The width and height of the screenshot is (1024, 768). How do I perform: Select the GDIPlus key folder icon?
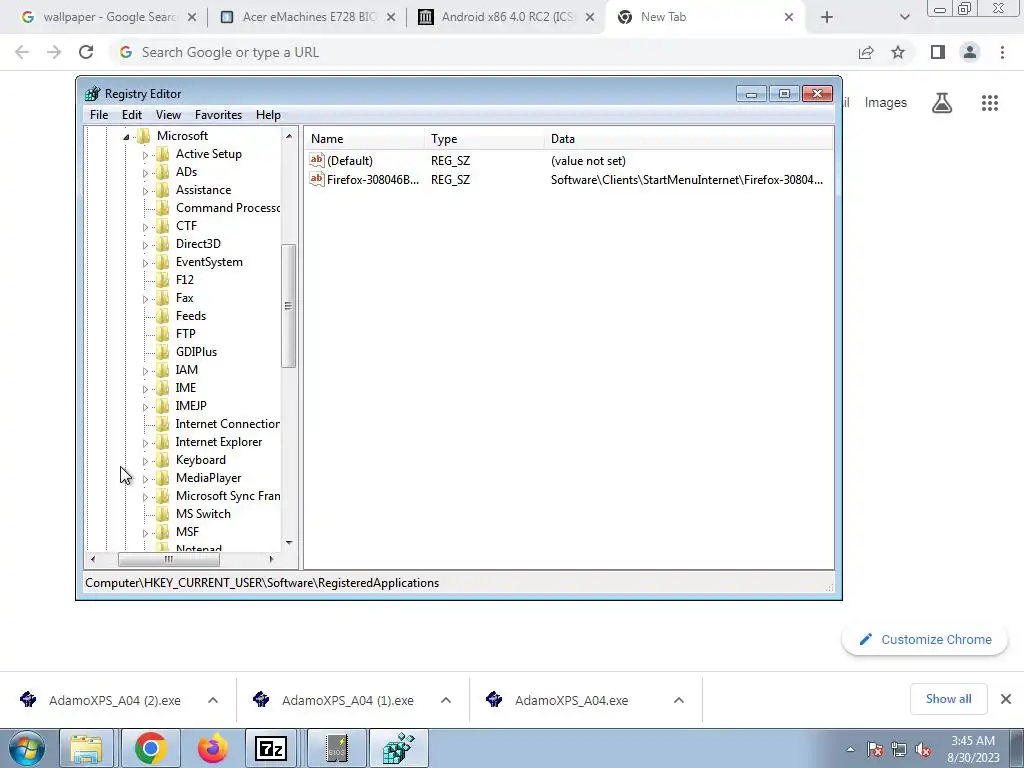[163, 351]
